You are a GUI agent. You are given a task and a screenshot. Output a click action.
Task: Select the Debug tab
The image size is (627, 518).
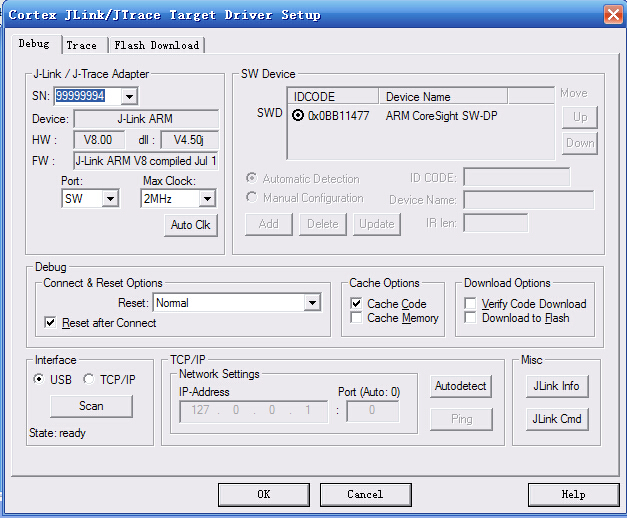pos(34,43)
